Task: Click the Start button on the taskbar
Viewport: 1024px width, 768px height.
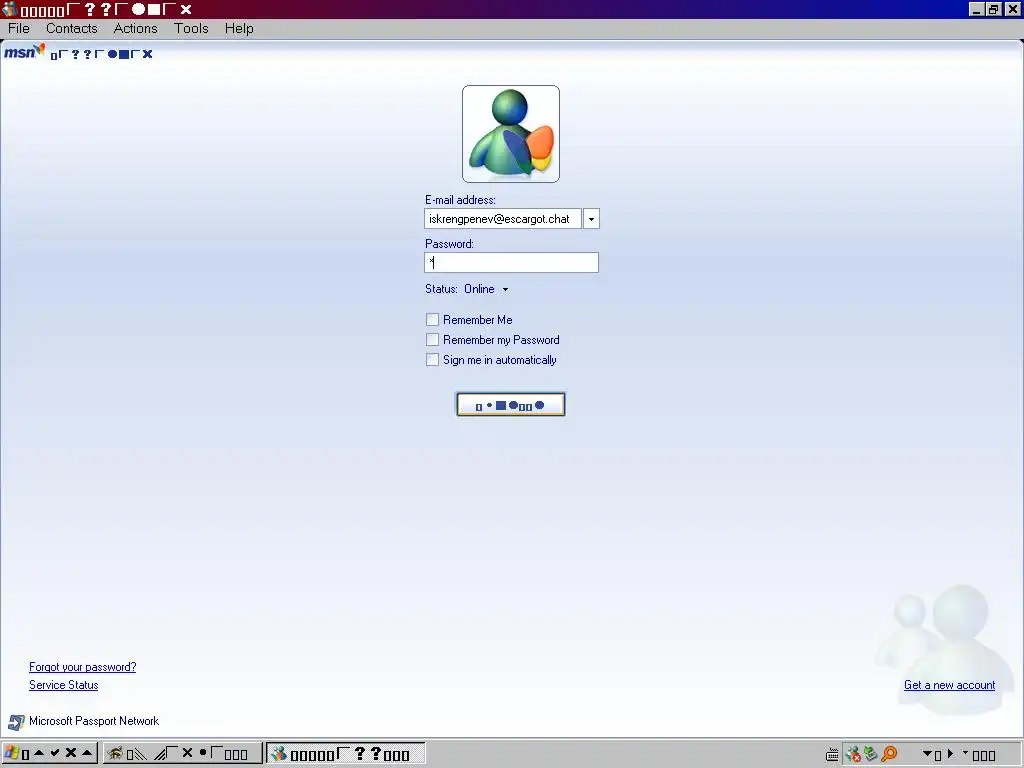Action: pos(50,753)
